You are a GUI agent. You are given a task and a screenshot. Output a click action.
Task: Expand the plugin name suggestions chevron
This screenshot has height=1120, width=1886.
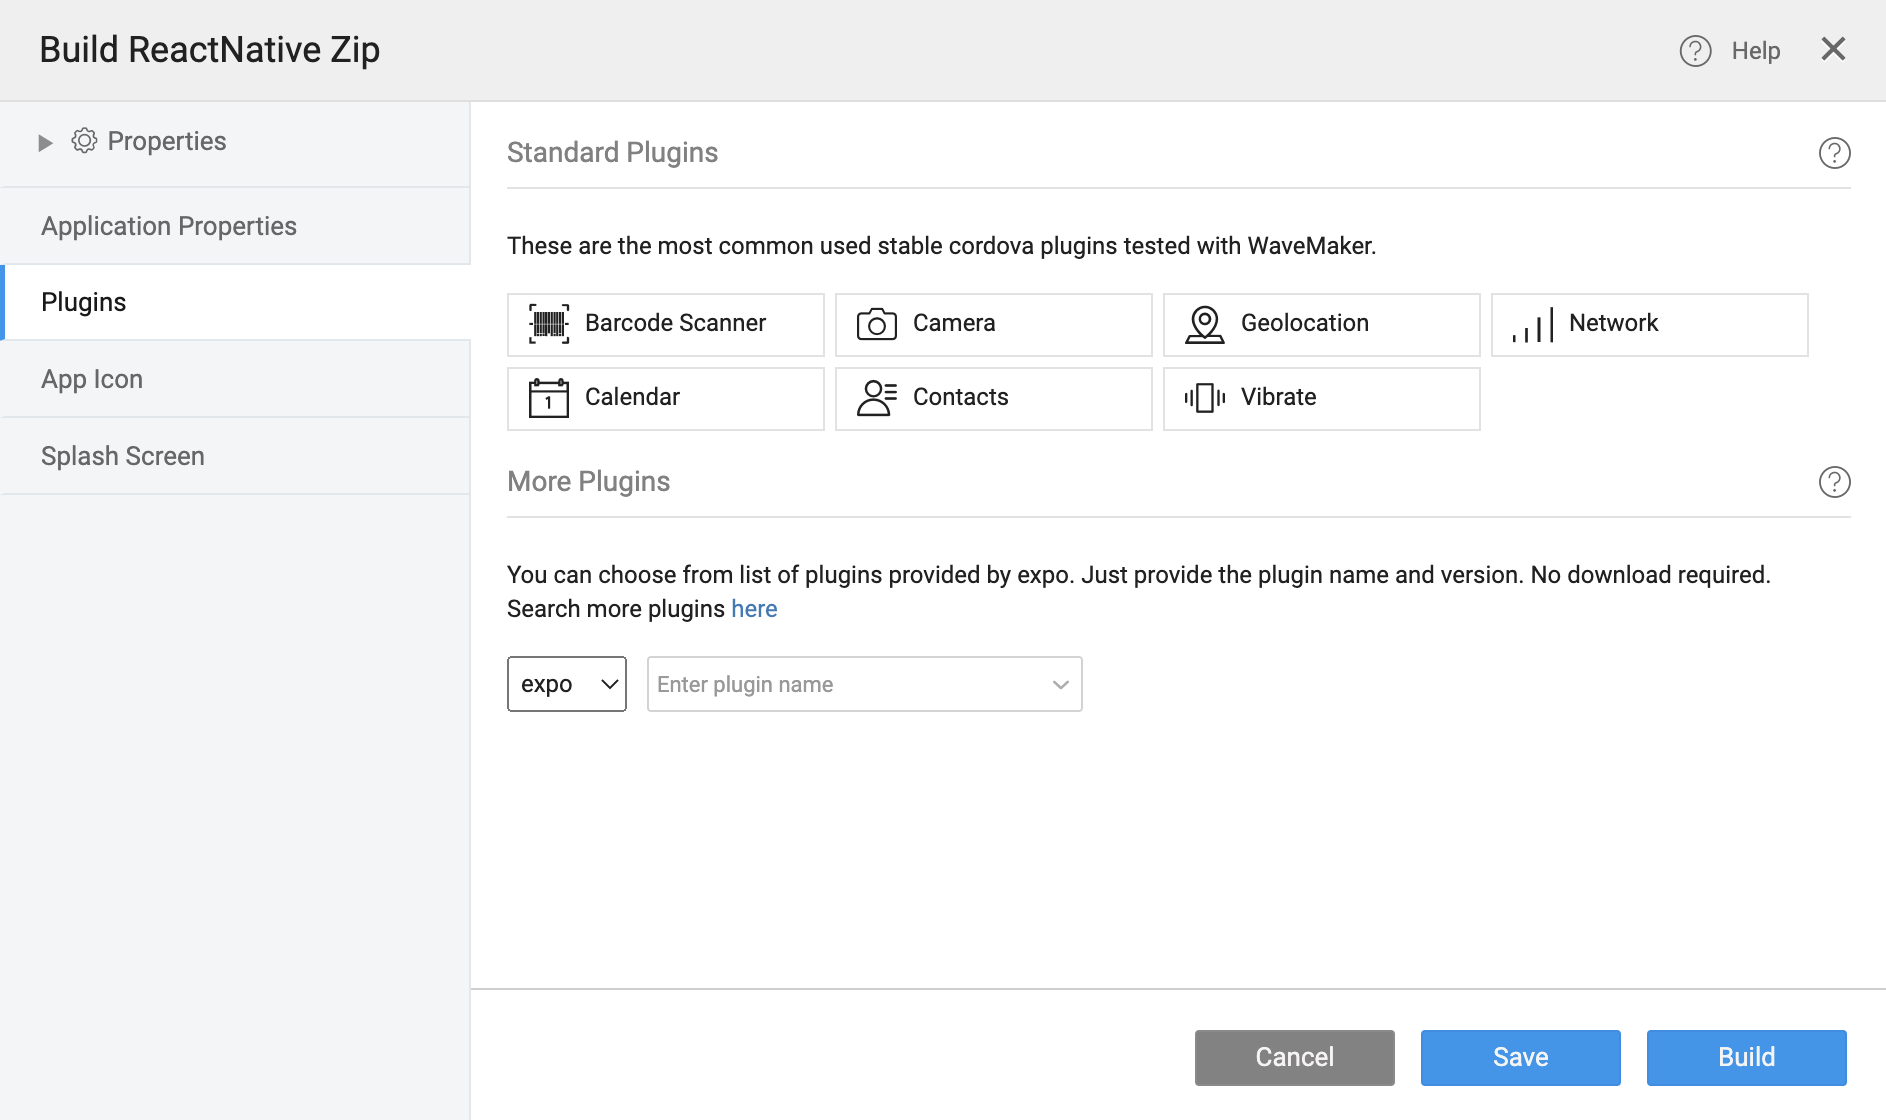click(x=1060, y=685)
